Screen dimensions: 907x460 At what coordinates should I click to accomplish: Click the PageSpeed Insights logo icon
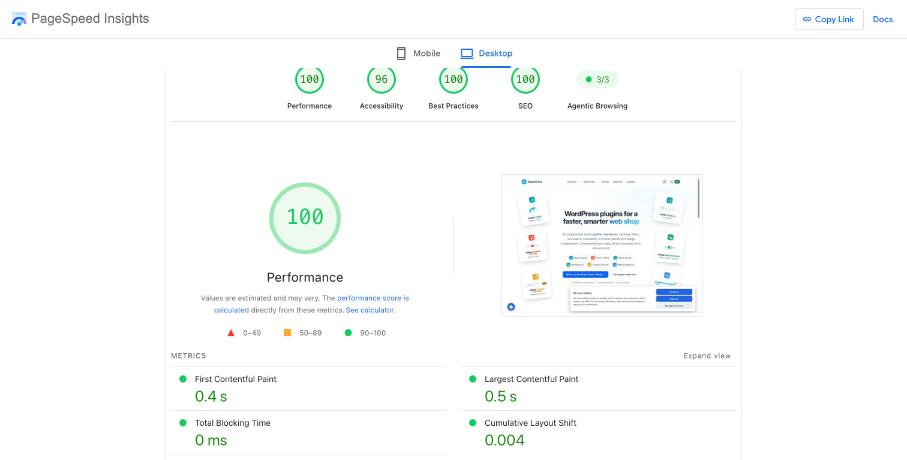19,19
